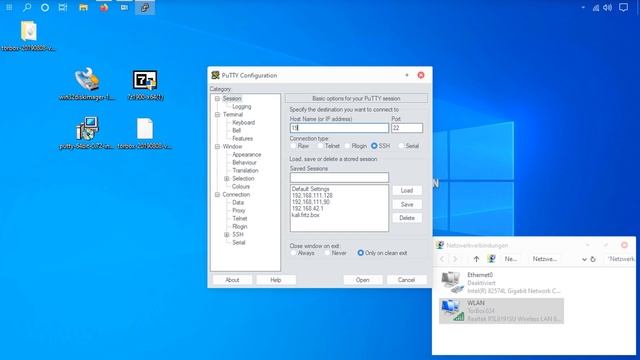Image resolution: width=640 pixels, height=360 pixels.
Task: Collapse the Connection tree node
Action: click(x=217, y=194)
